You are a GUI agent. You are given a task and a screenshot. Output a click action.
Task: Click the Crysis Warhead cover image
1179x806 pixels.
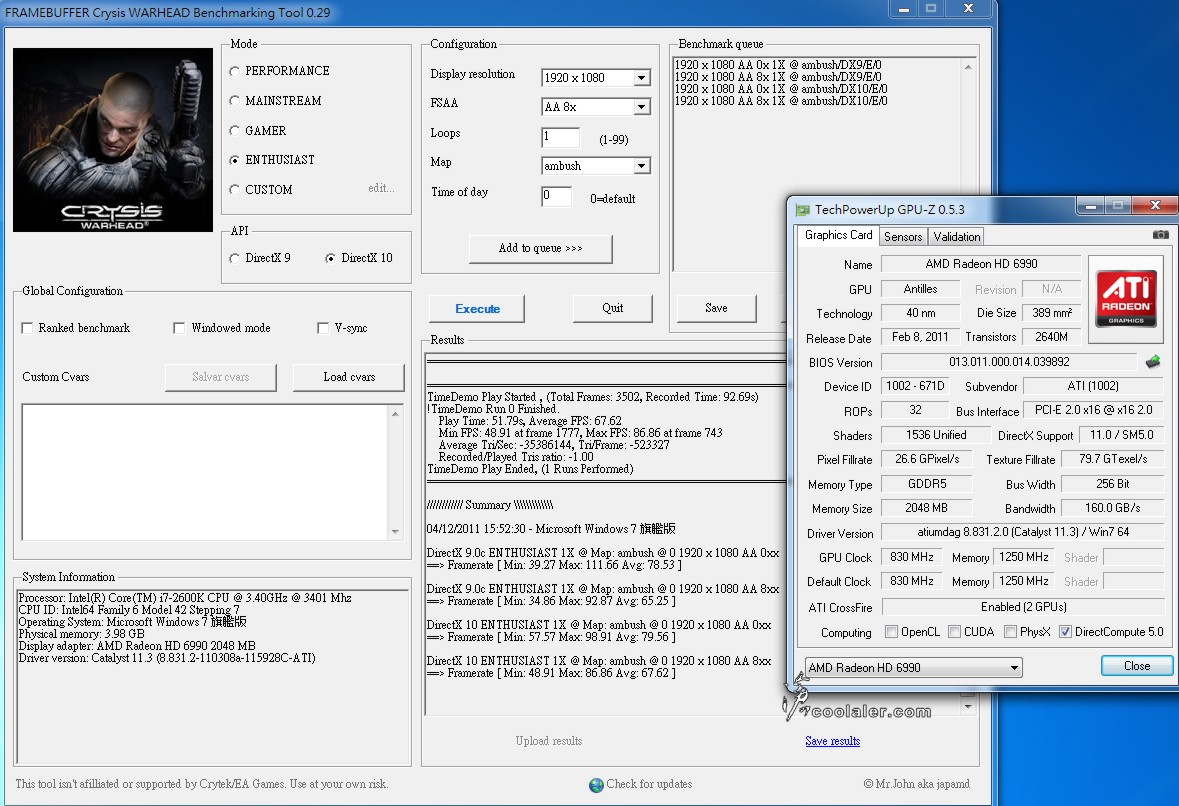(x=113, y=140)
